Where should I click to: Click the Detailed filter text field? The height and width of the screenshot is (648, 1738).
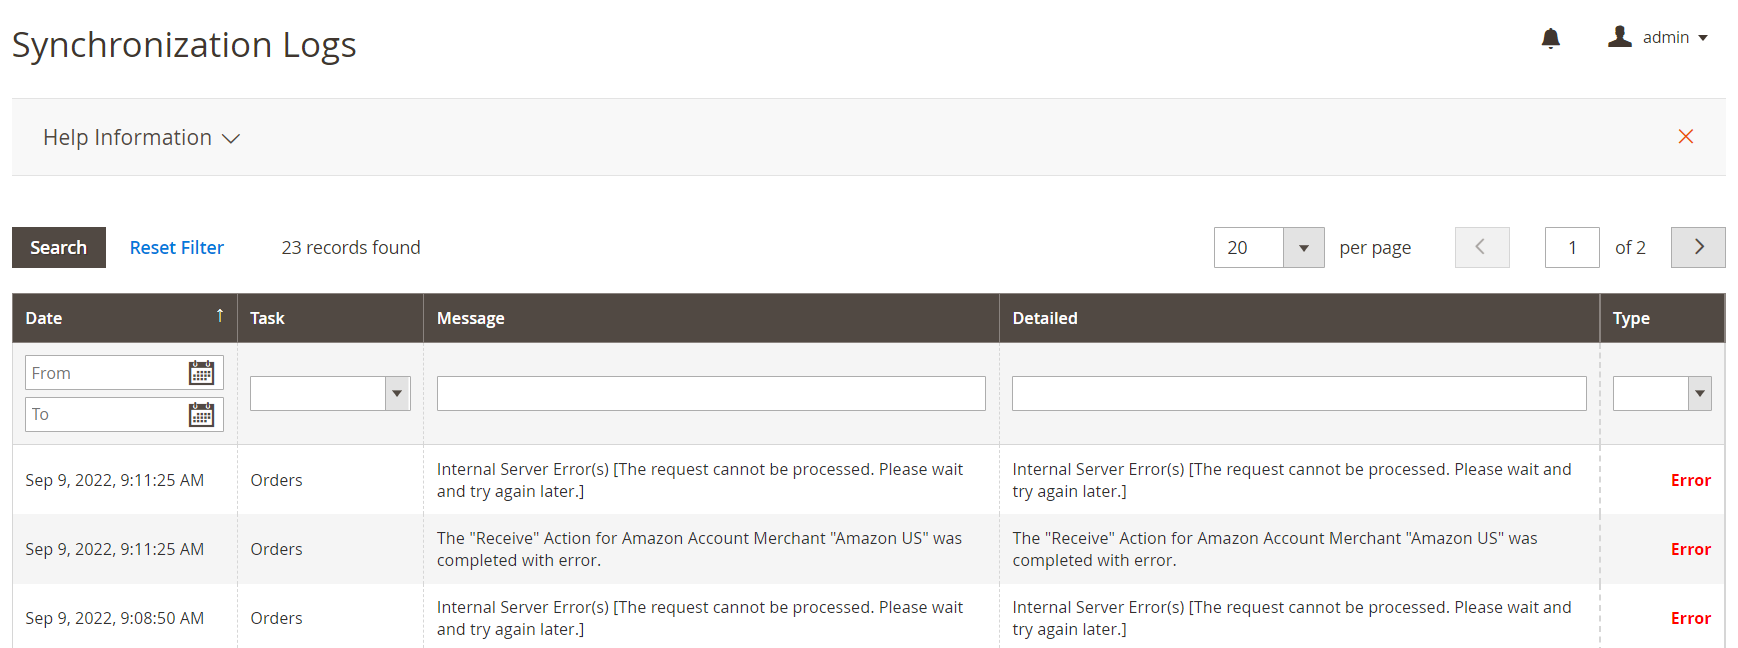point(1298,393)
